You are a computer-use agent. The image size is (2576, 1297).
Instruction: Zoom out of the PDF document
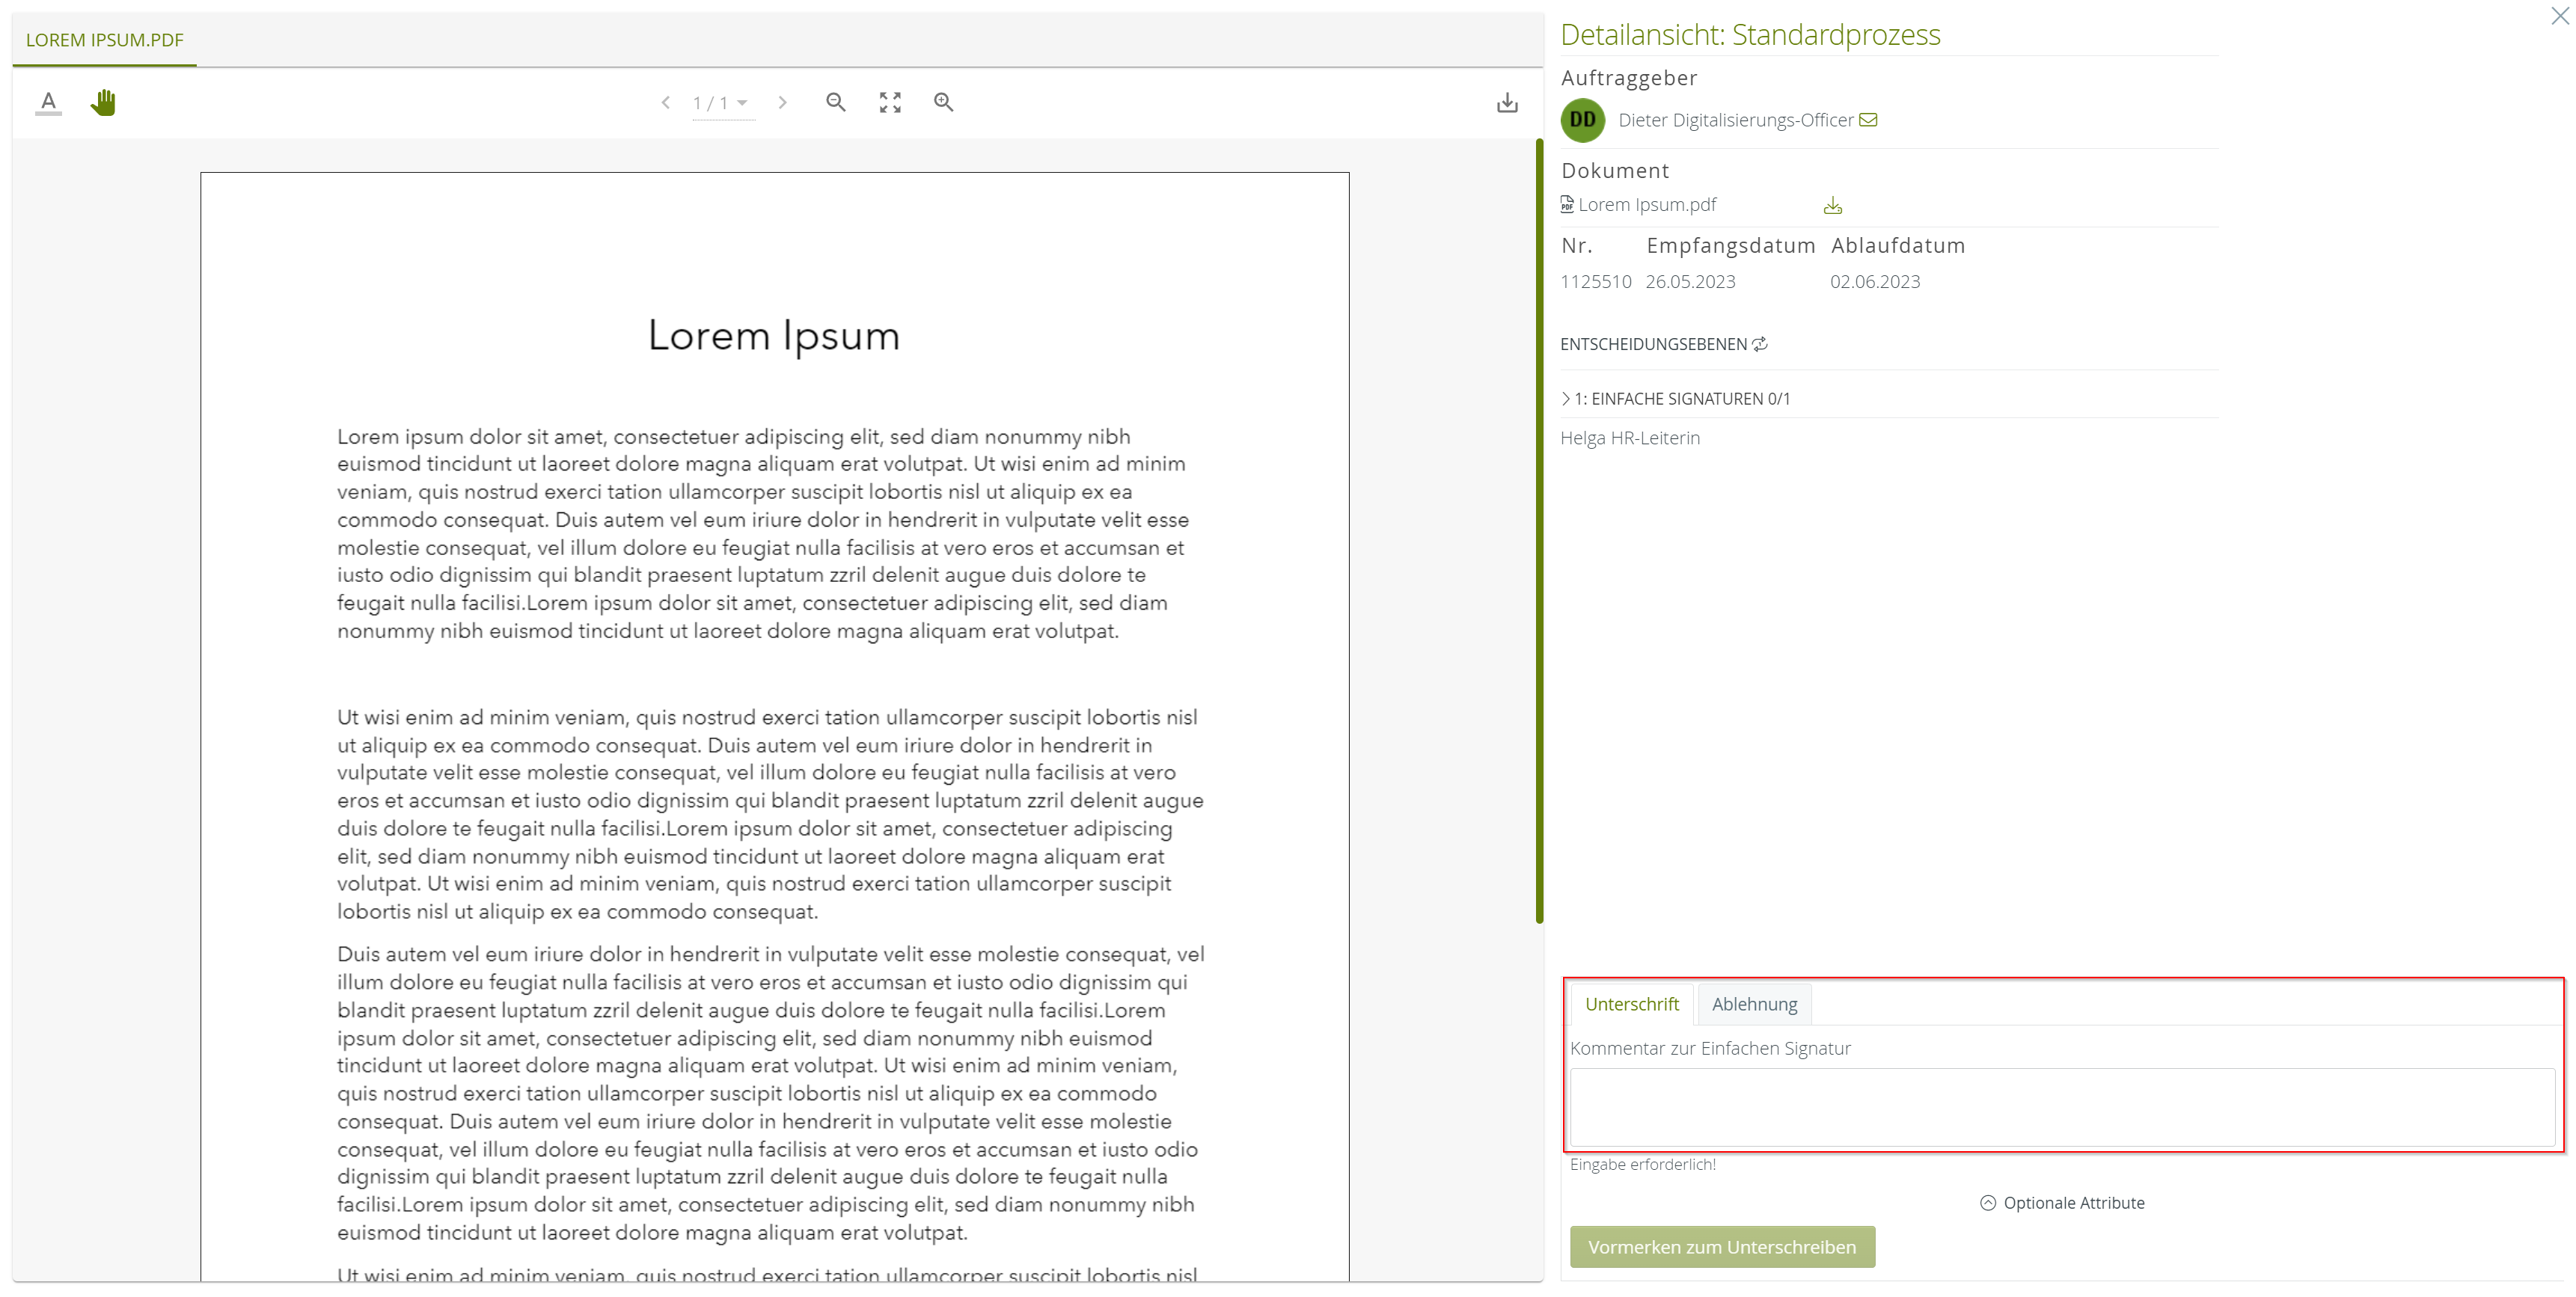(x=836, y=102)
